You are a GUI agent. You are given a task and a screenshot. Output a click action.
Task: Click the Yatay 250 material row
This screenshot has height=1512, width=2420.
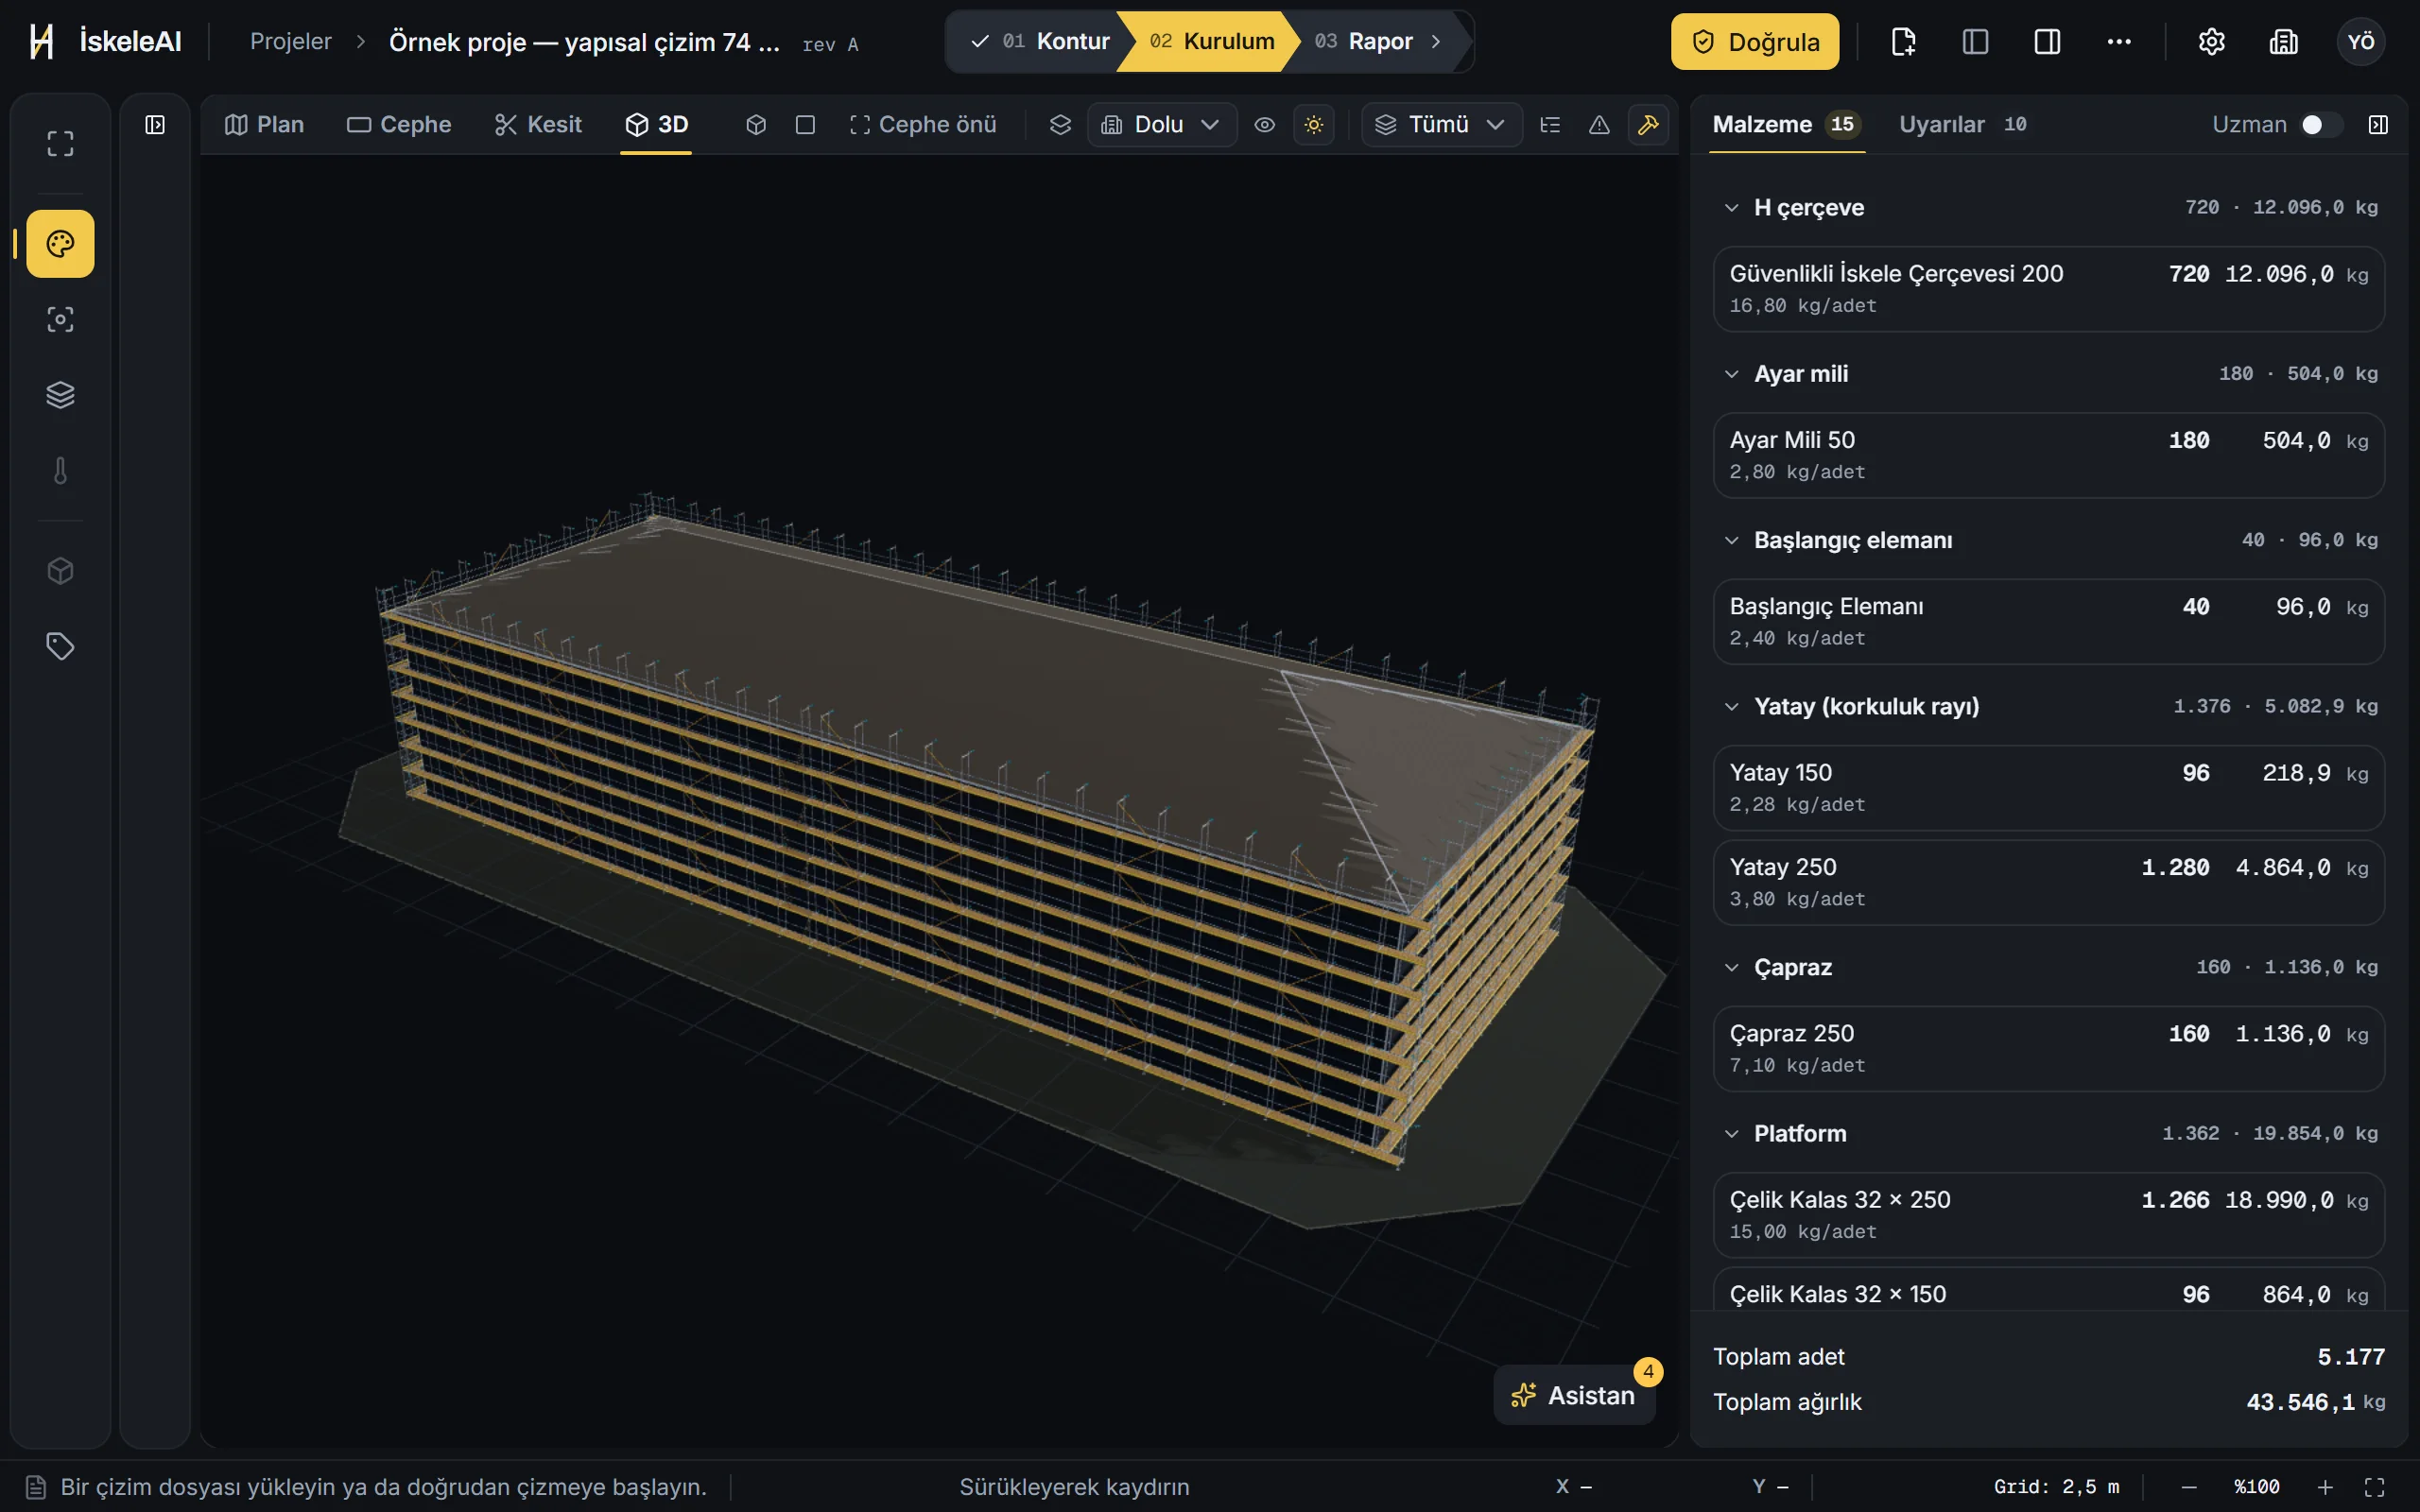pyautogui.click(x=2048, y=883)
